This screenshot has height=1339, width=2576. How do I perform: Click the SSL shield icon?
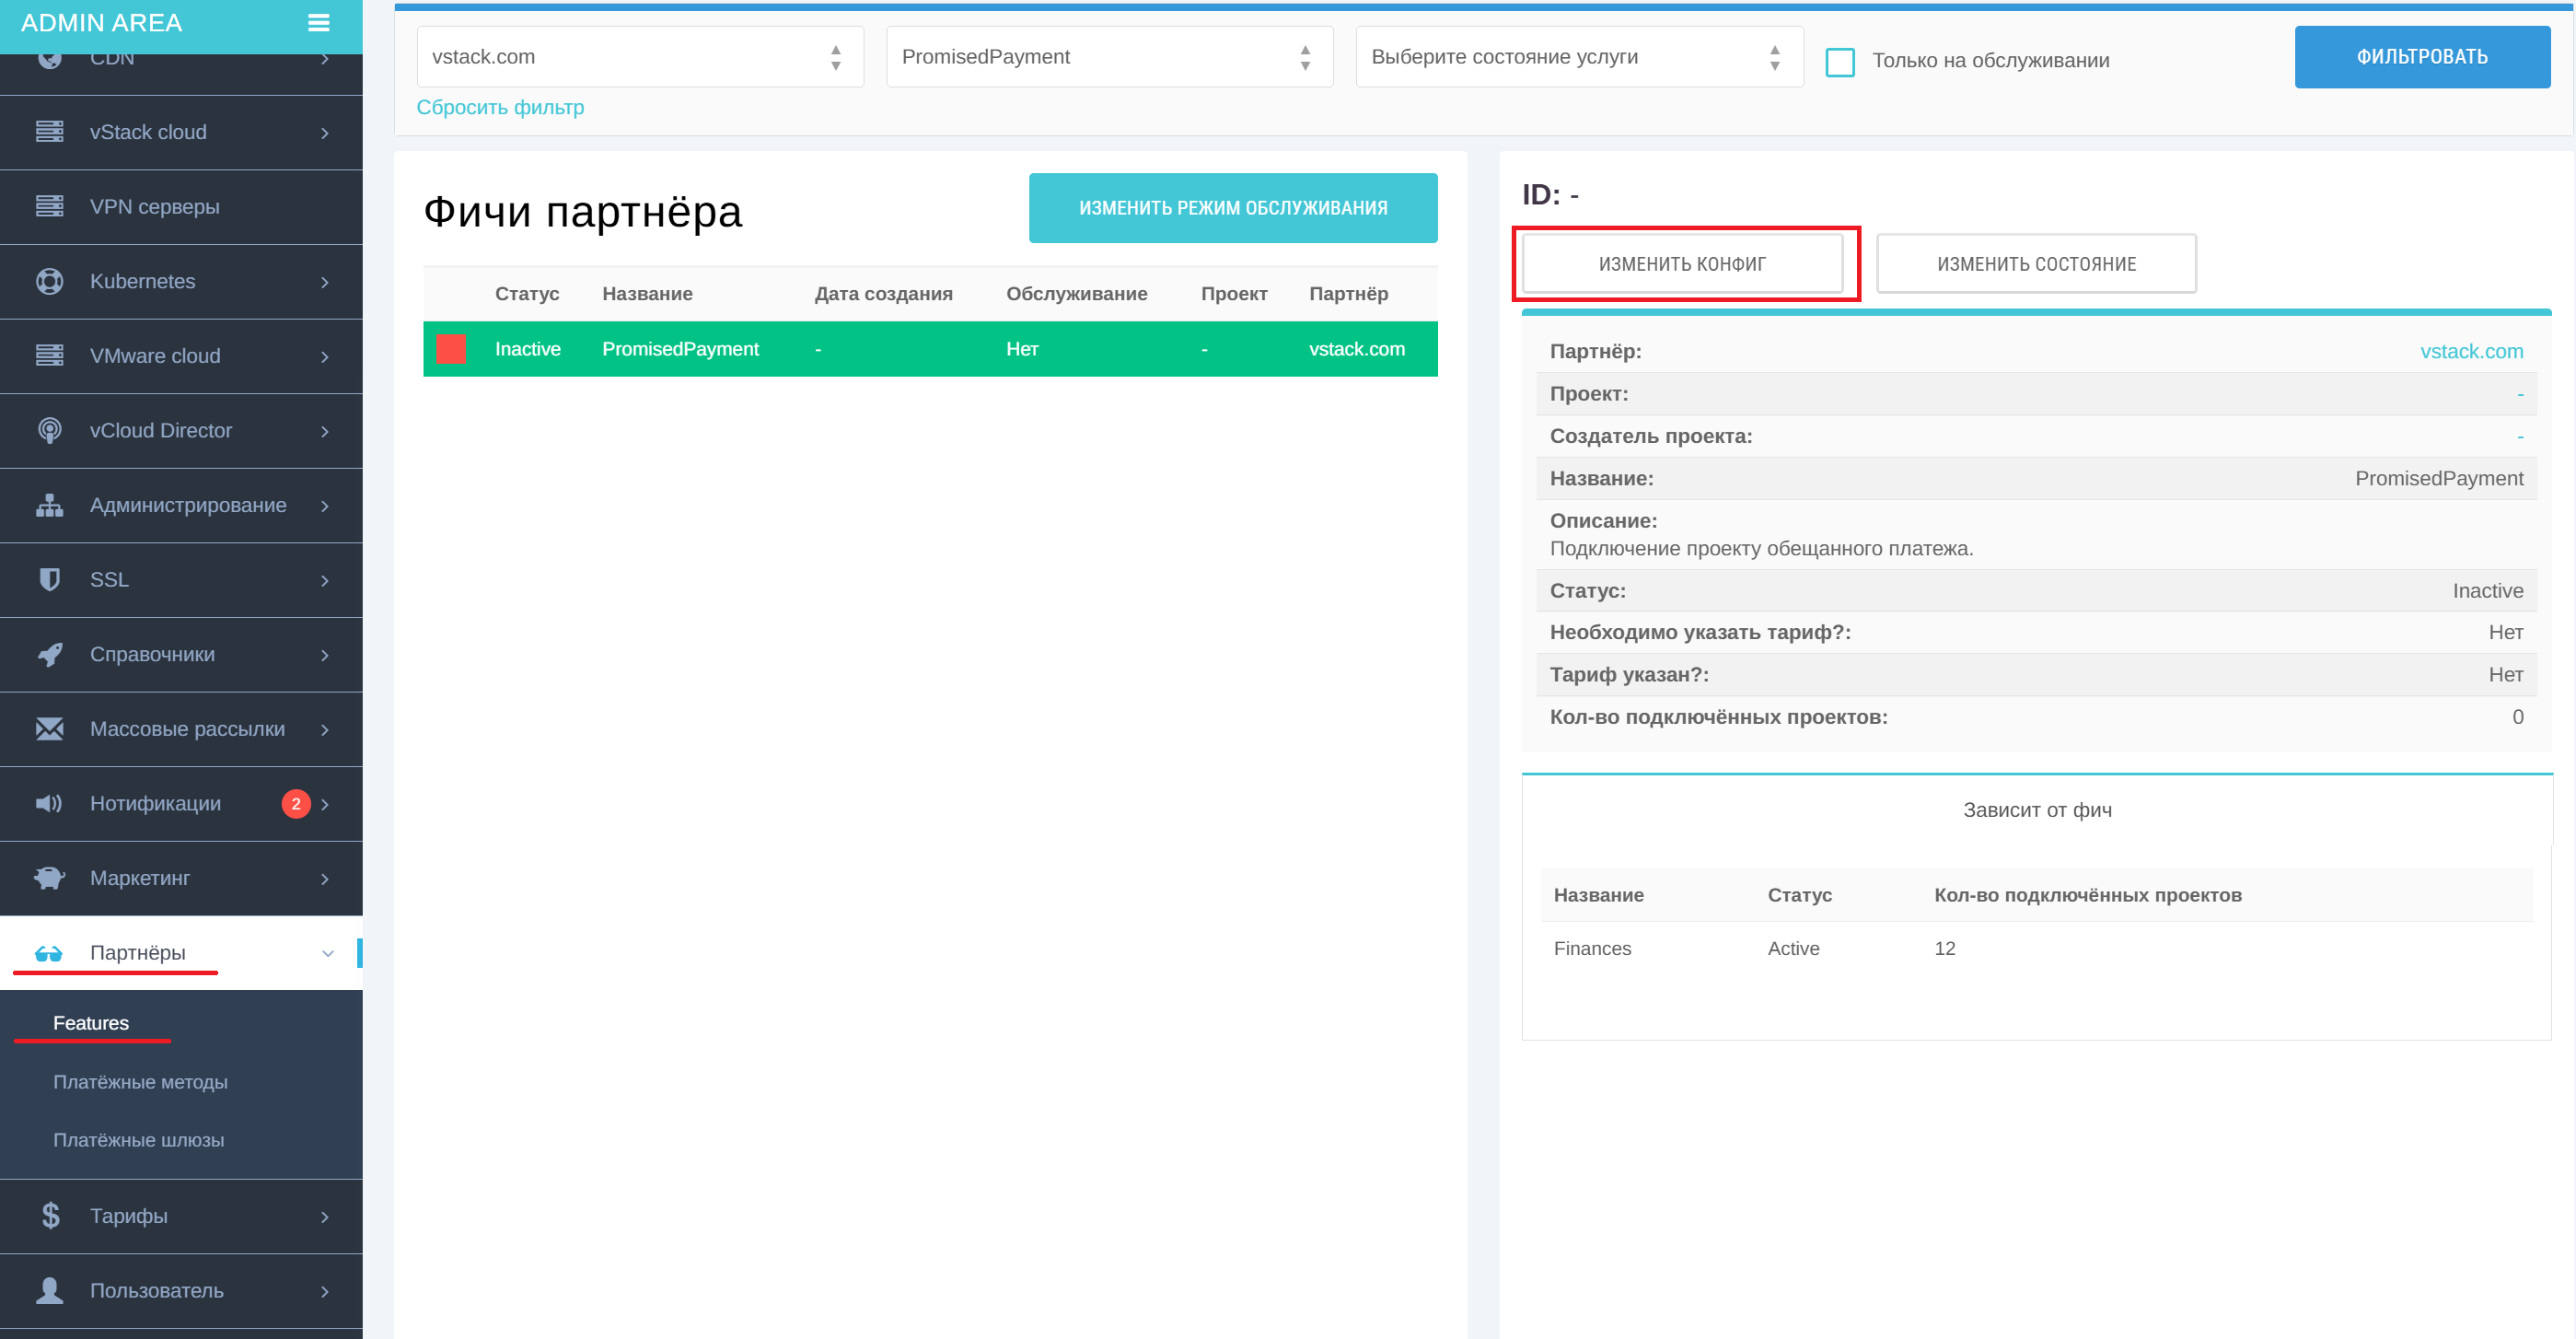pyautogui.click(x=49, y=580)
